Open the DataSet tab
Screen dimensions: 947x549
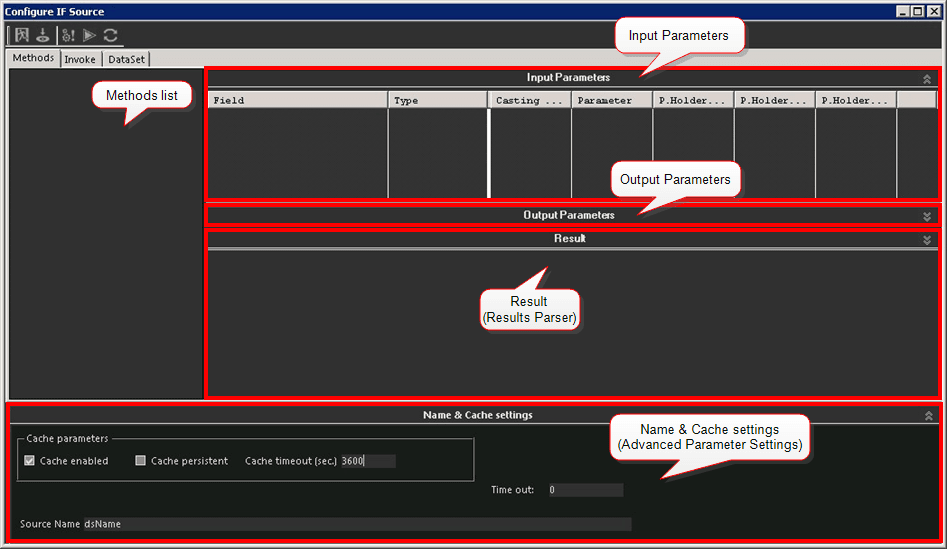[x=126, y=59]
